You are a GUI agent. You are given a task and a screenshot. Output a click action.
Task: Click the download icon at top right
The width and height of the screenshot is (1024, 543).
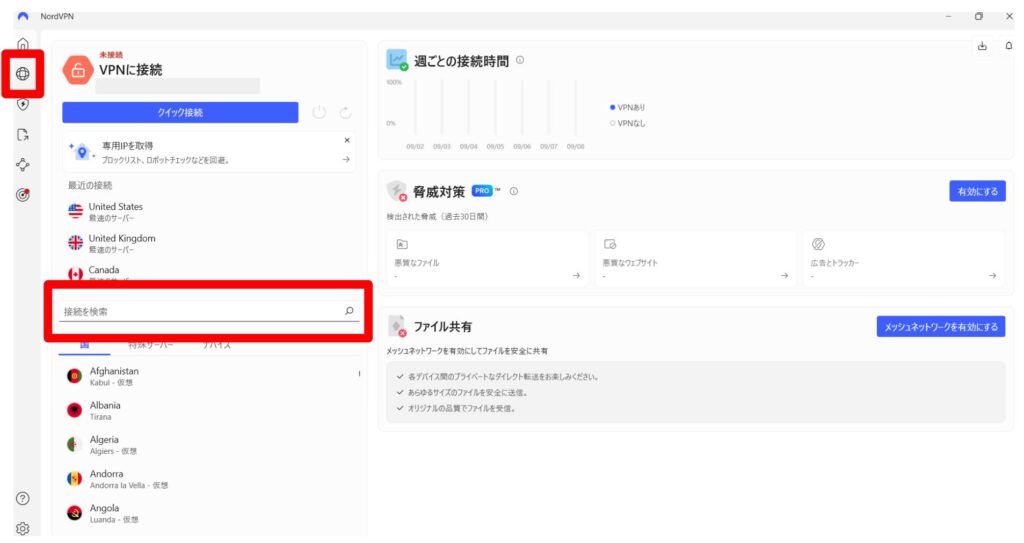(982, 46)
